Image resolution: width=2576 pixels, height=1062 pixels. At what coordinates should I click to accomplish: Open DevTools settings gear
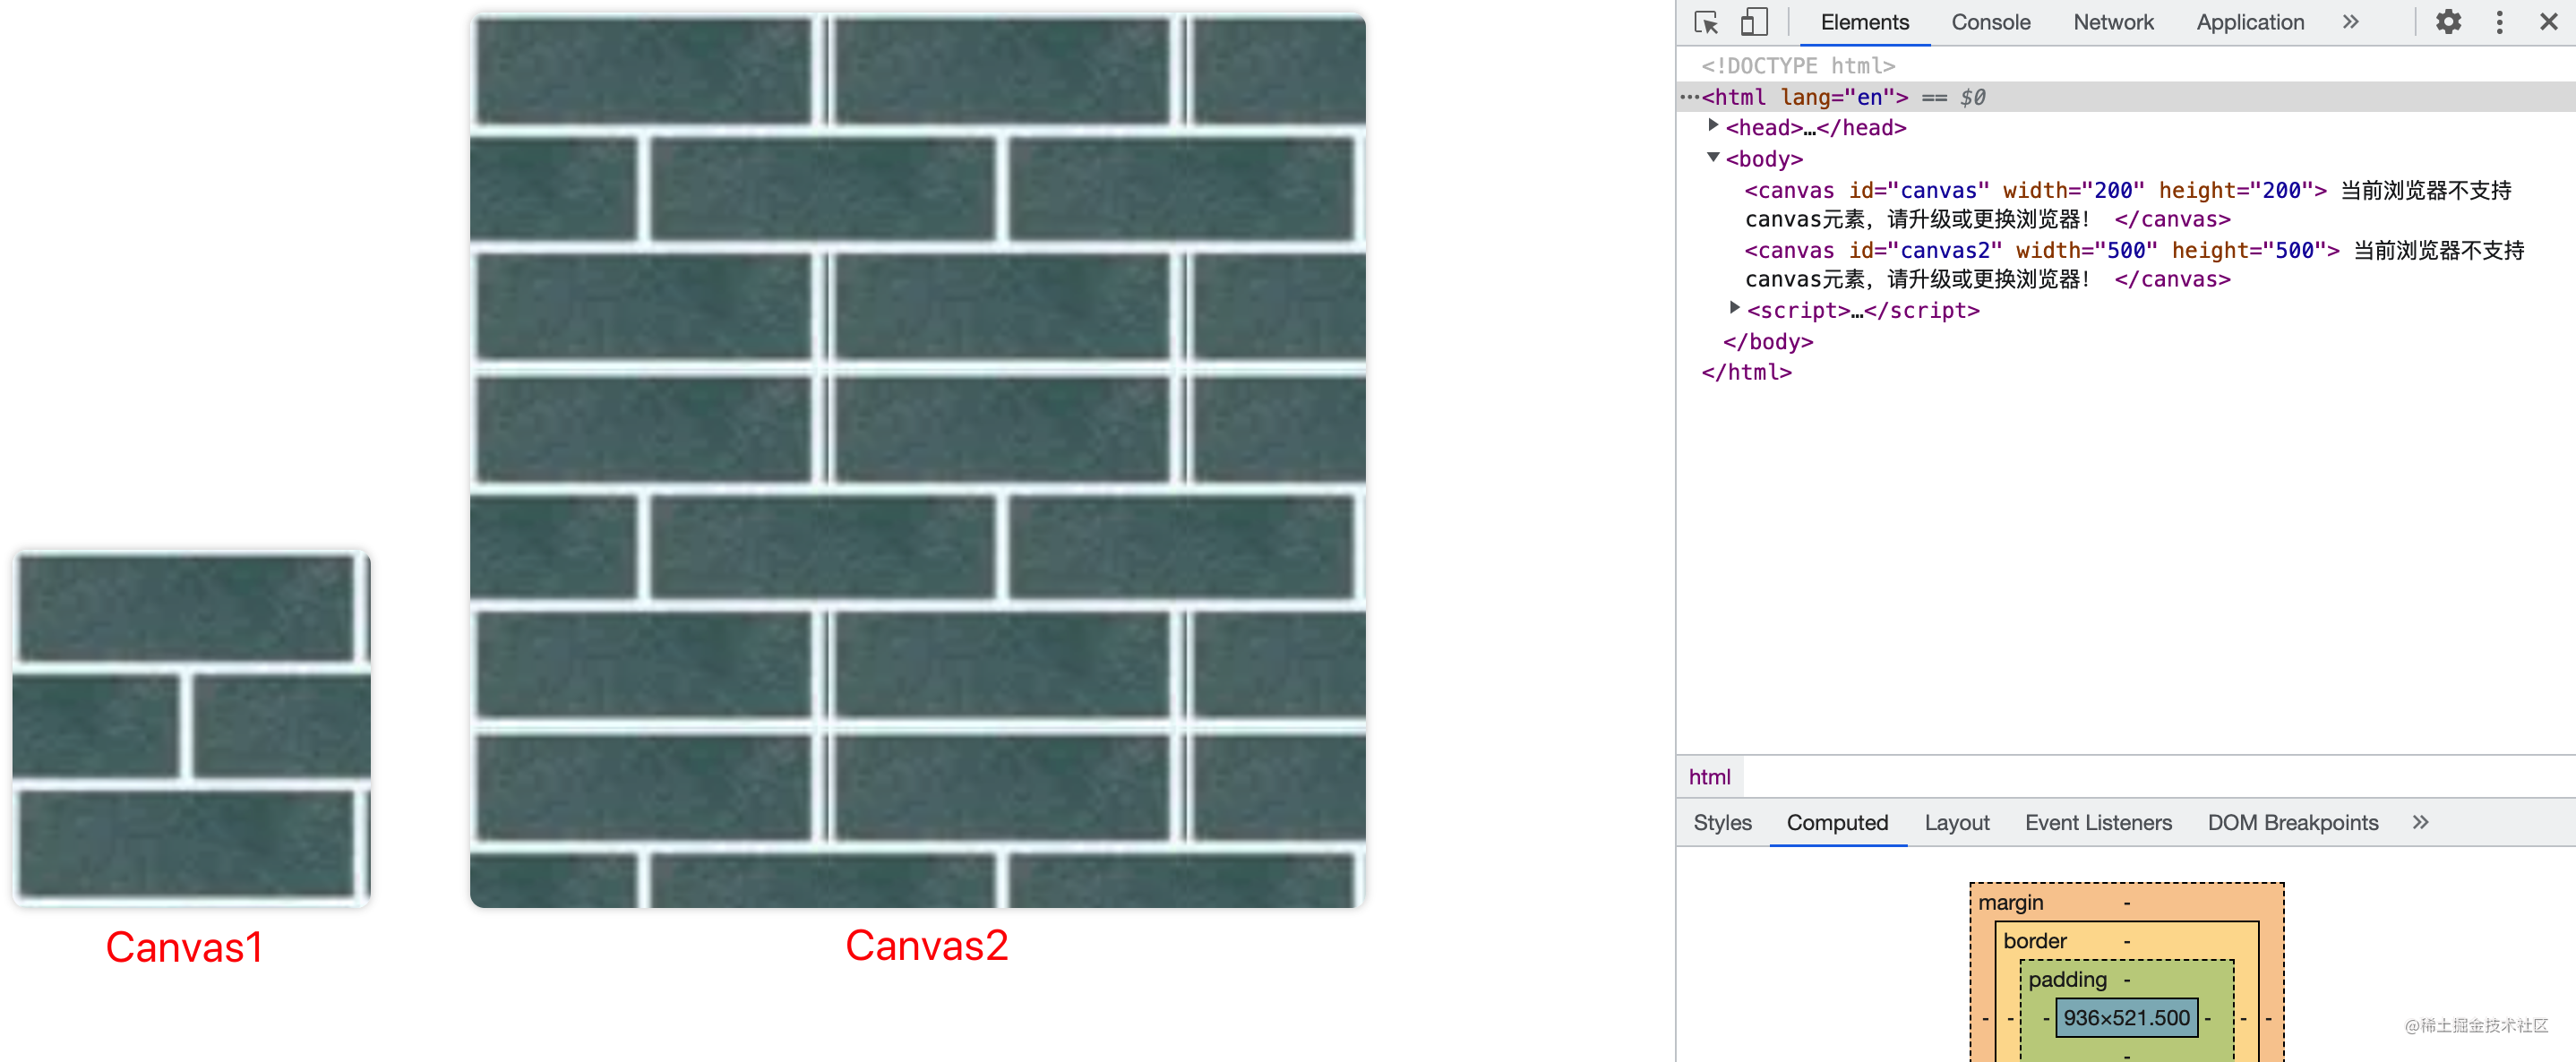click(x=2448, y=21)
